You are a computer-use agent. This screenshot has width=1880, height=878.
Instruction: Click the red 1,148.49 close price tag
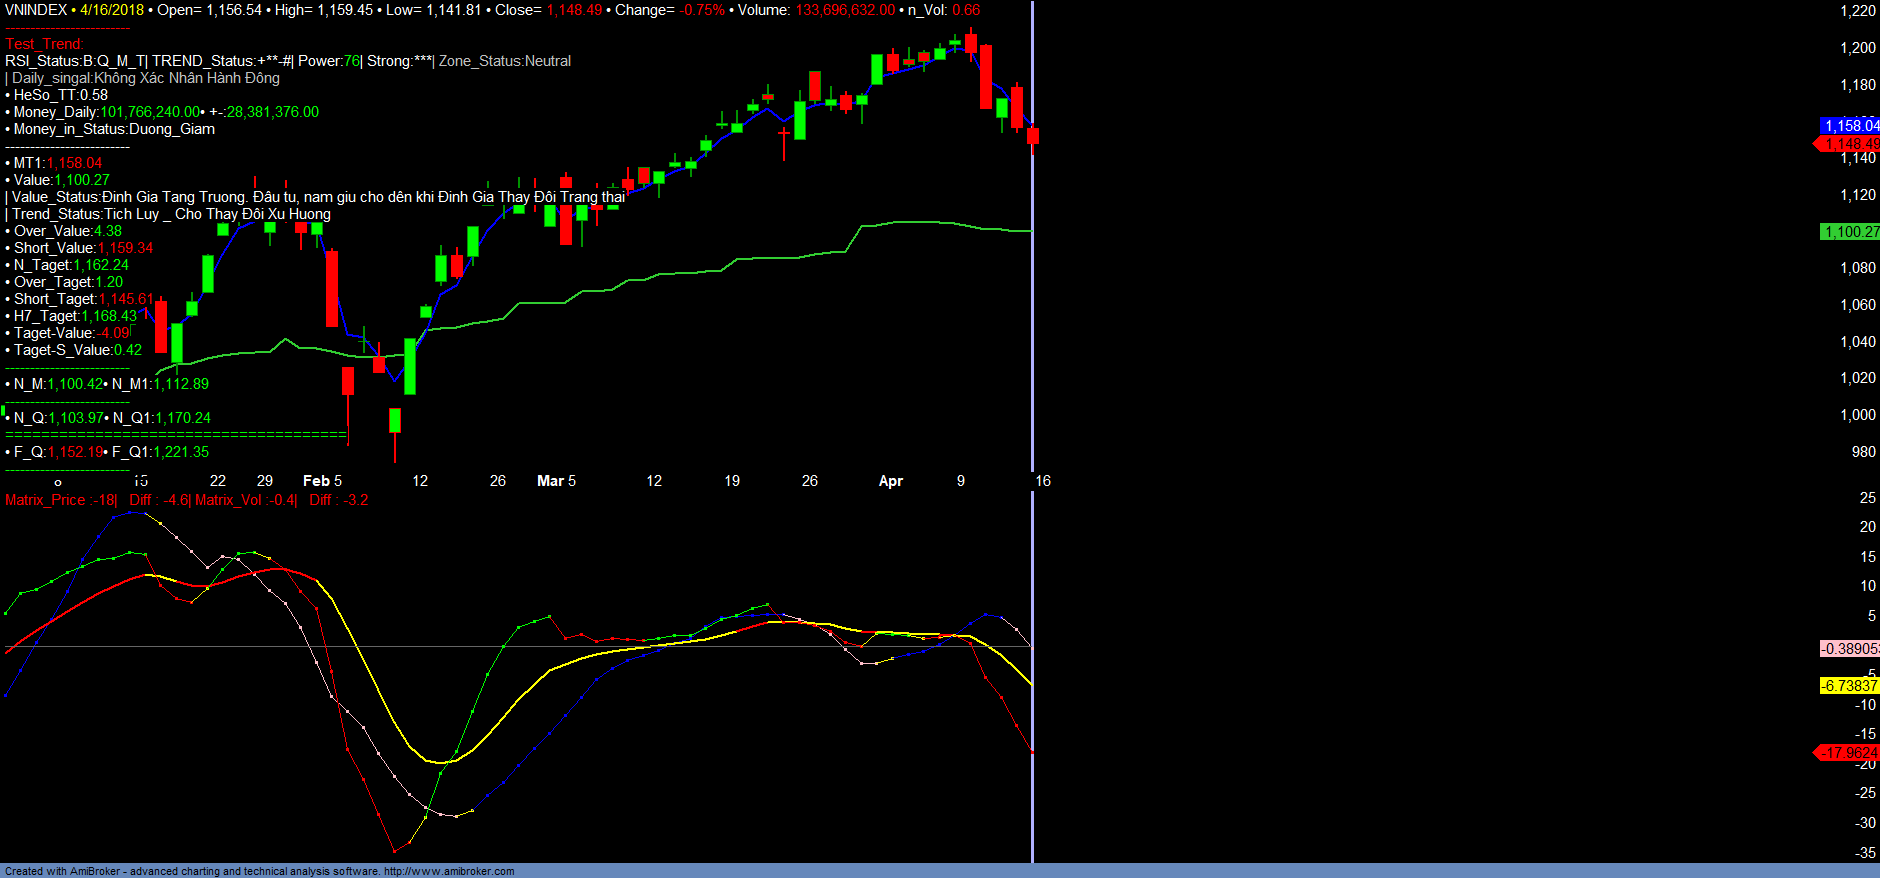1849,144
